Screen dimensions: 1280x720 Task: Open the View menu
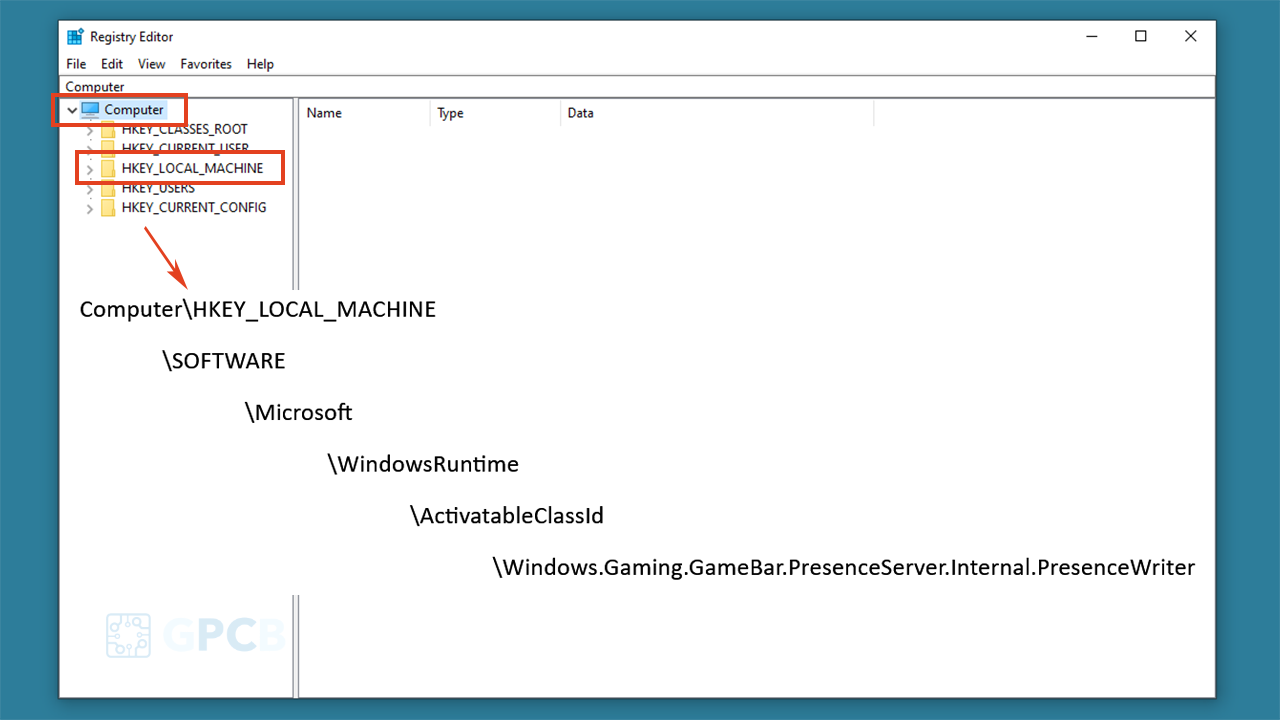pyautogui.click(x=152, y=64)
